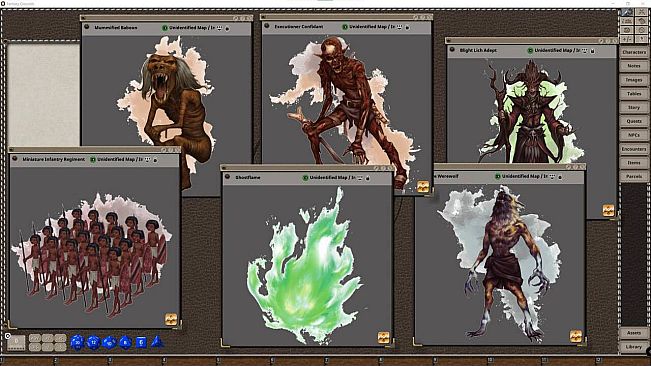Toggle the lock icon on Executioner Confidant
651x366 pixels.
(407, 27)
